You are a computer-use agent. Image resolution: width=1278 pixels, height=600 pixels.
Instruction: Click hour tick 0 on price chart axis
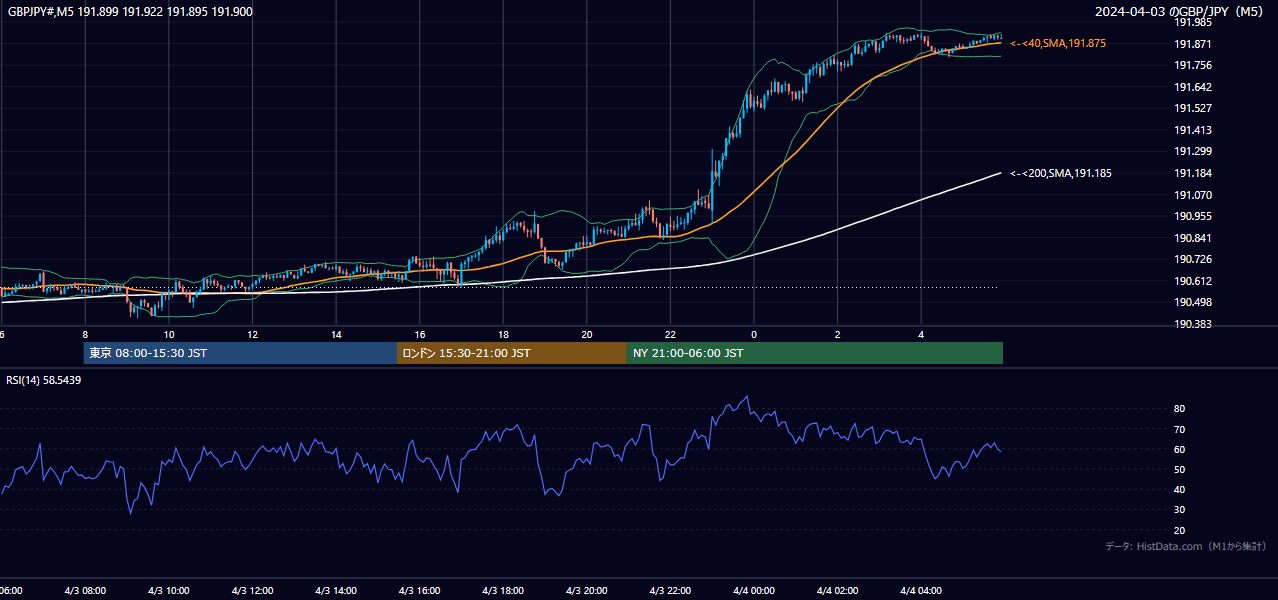[x=754, y=334]
